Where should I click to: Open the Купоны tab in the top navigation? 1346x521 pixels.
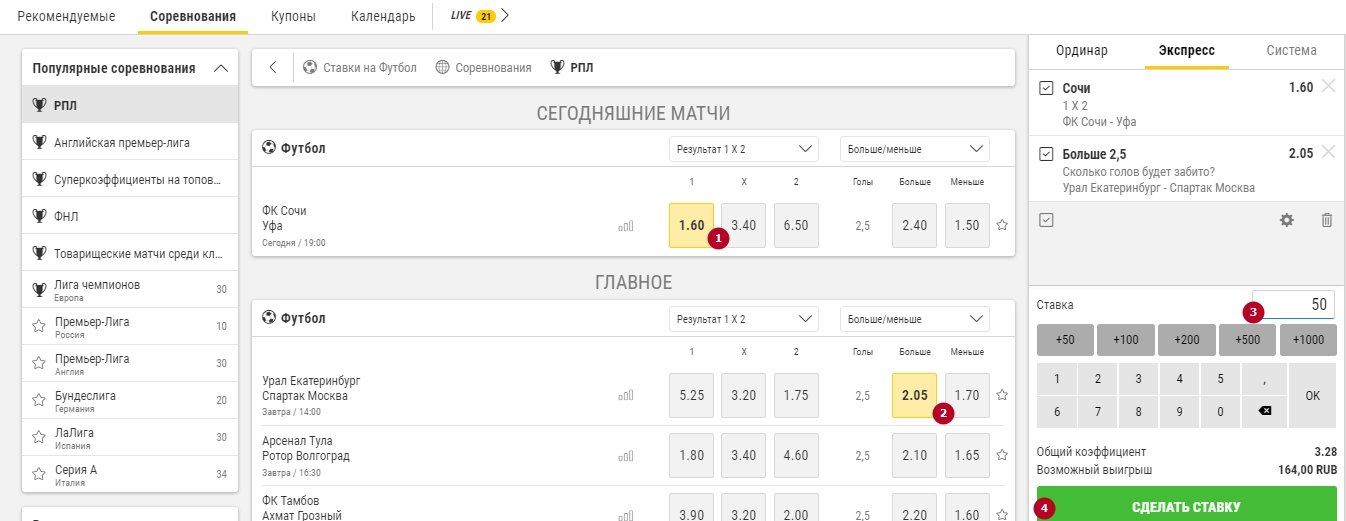(293, 17)
